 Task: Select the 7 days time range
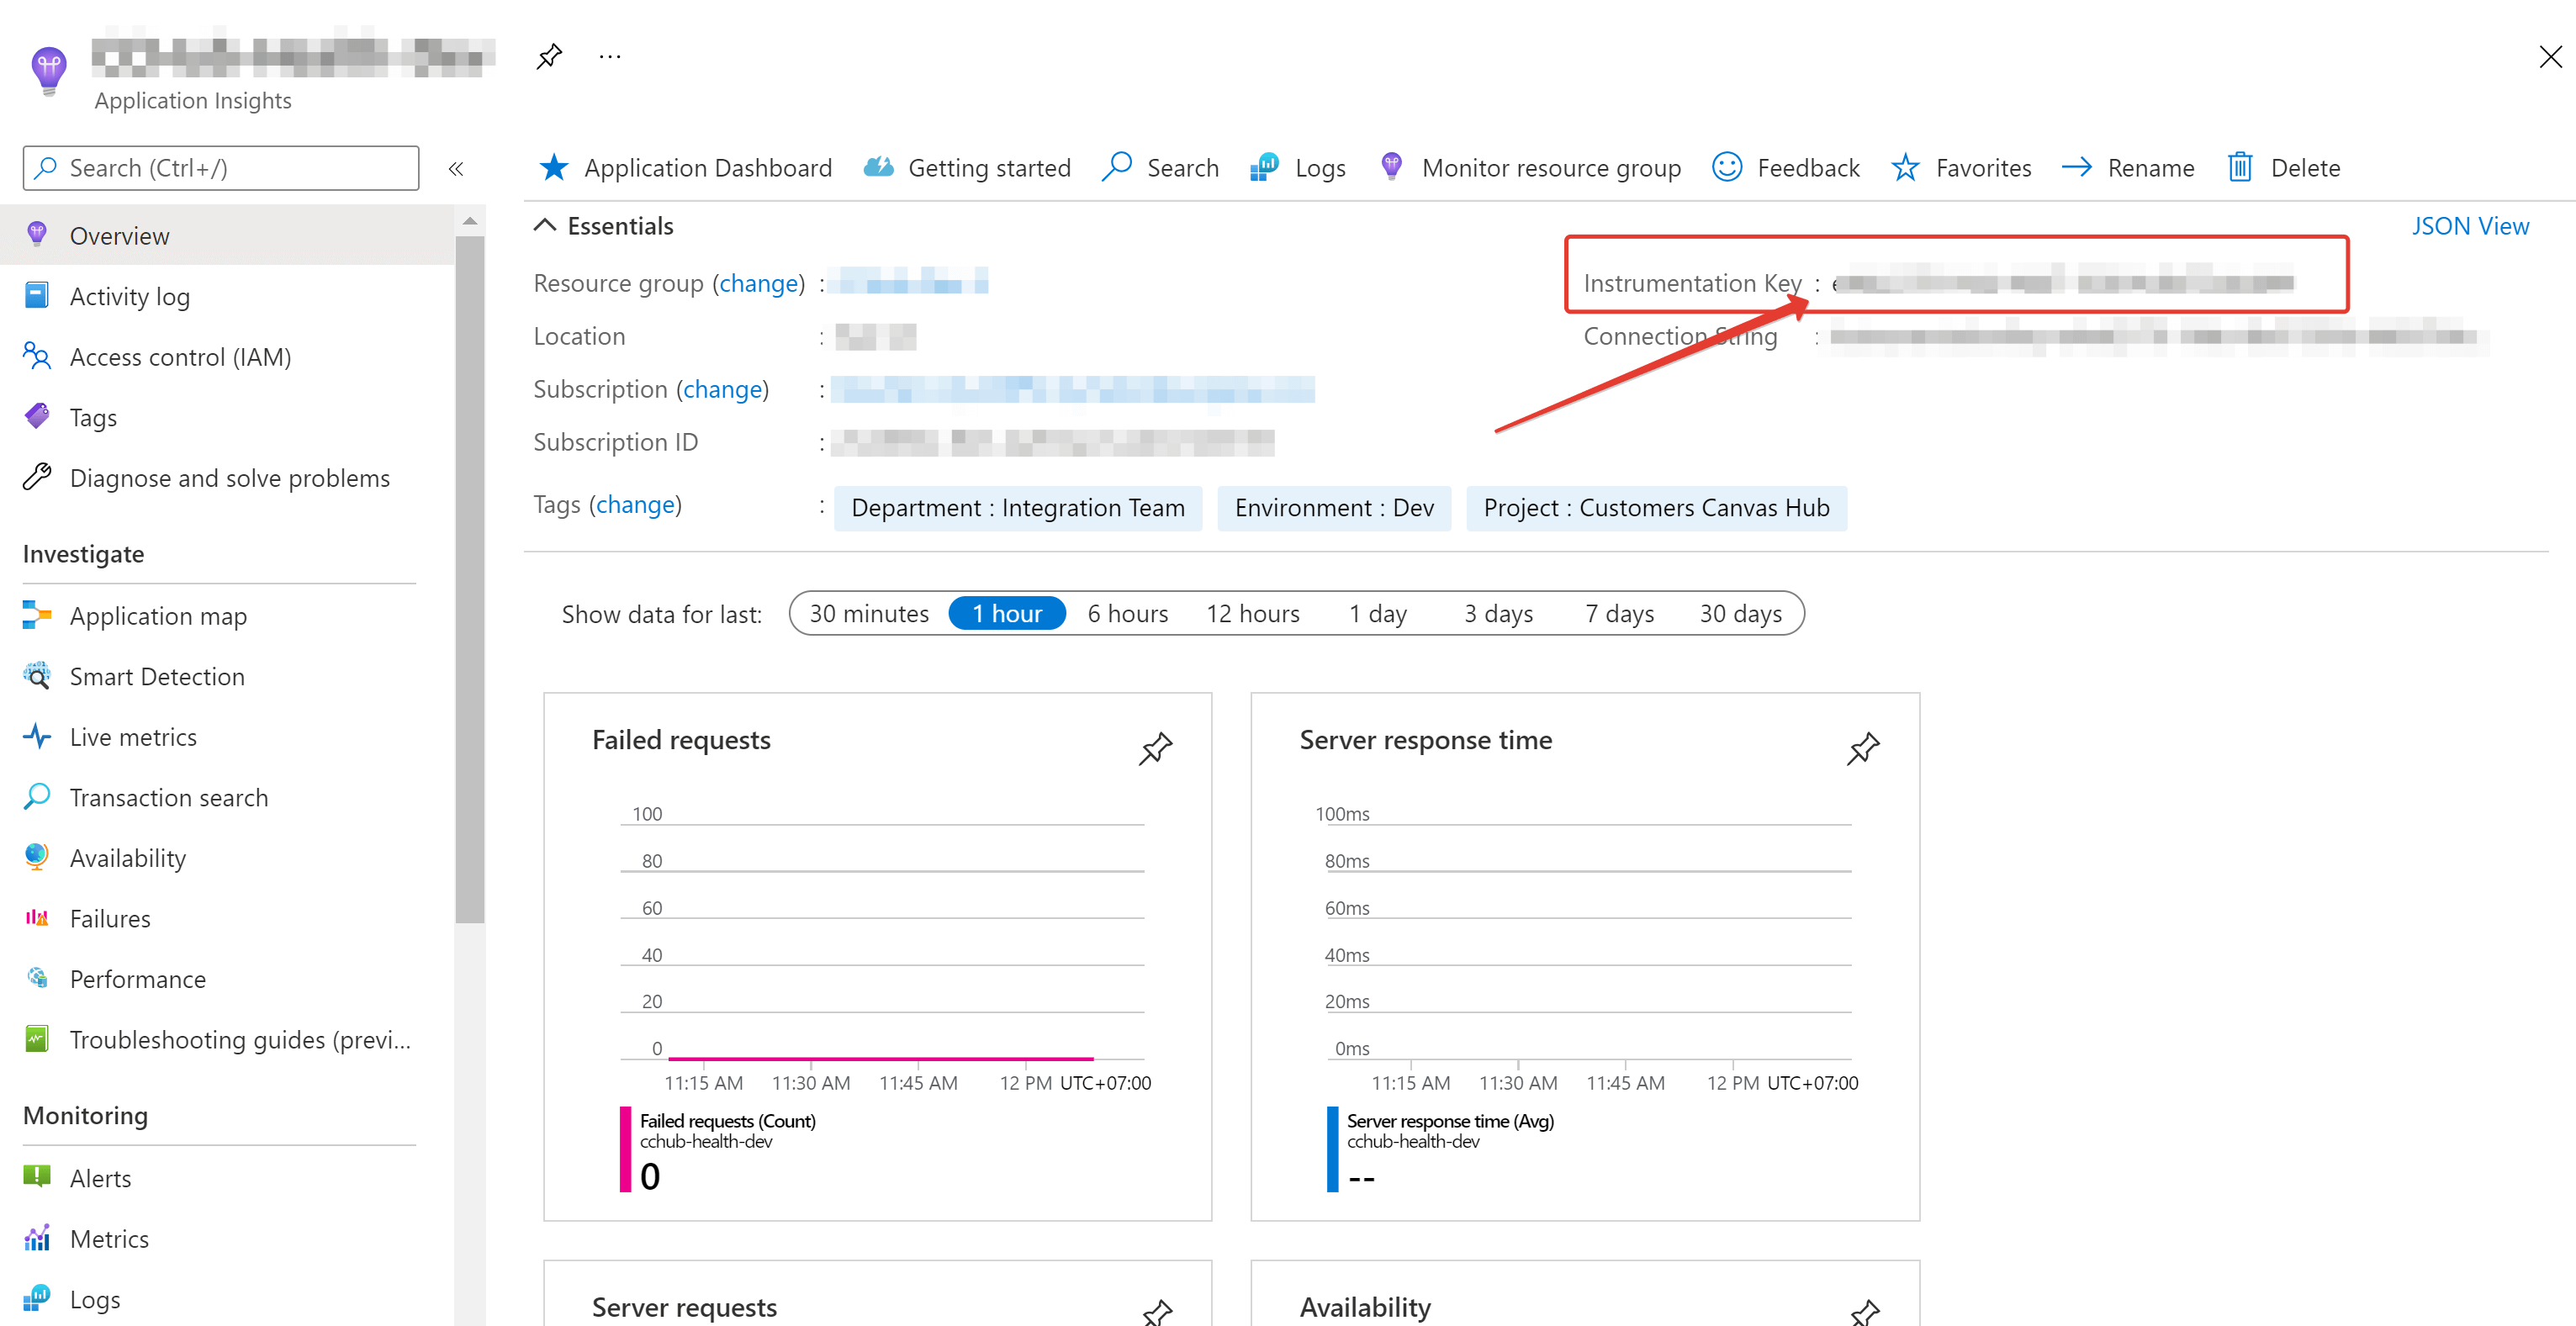(1619, 613)
